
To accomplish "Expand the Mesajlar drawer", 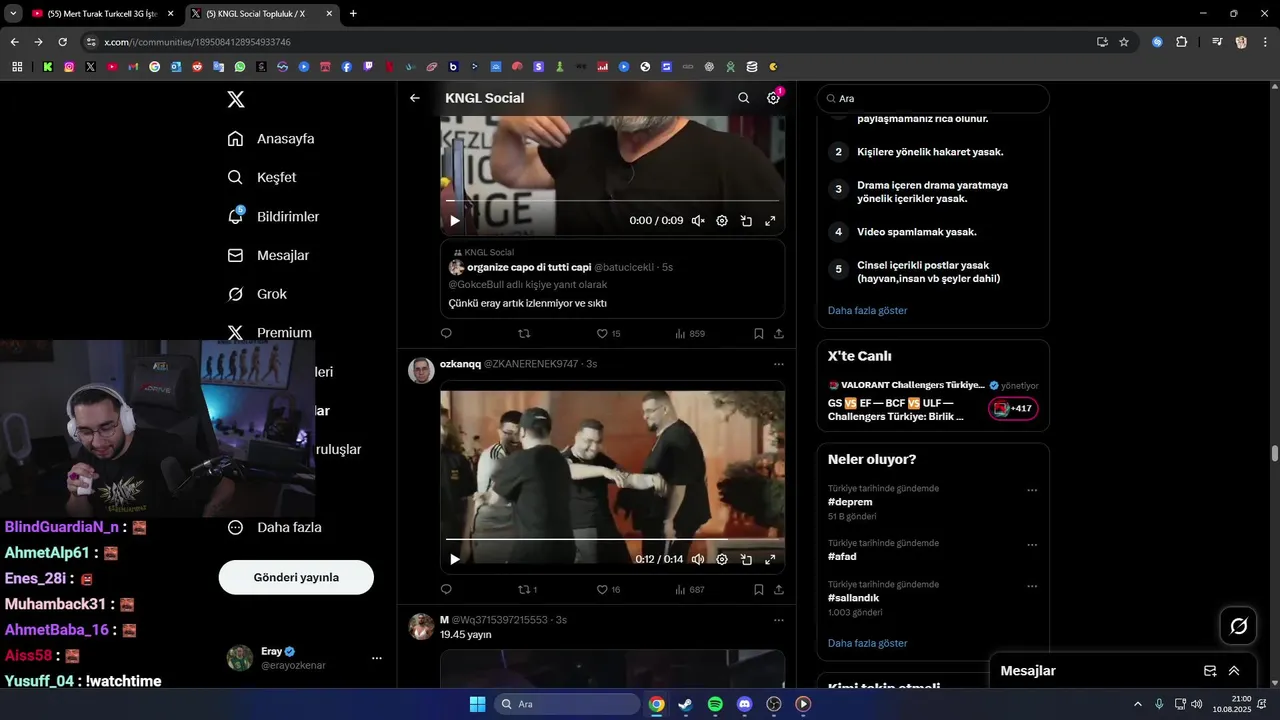I will point(1234,671).
